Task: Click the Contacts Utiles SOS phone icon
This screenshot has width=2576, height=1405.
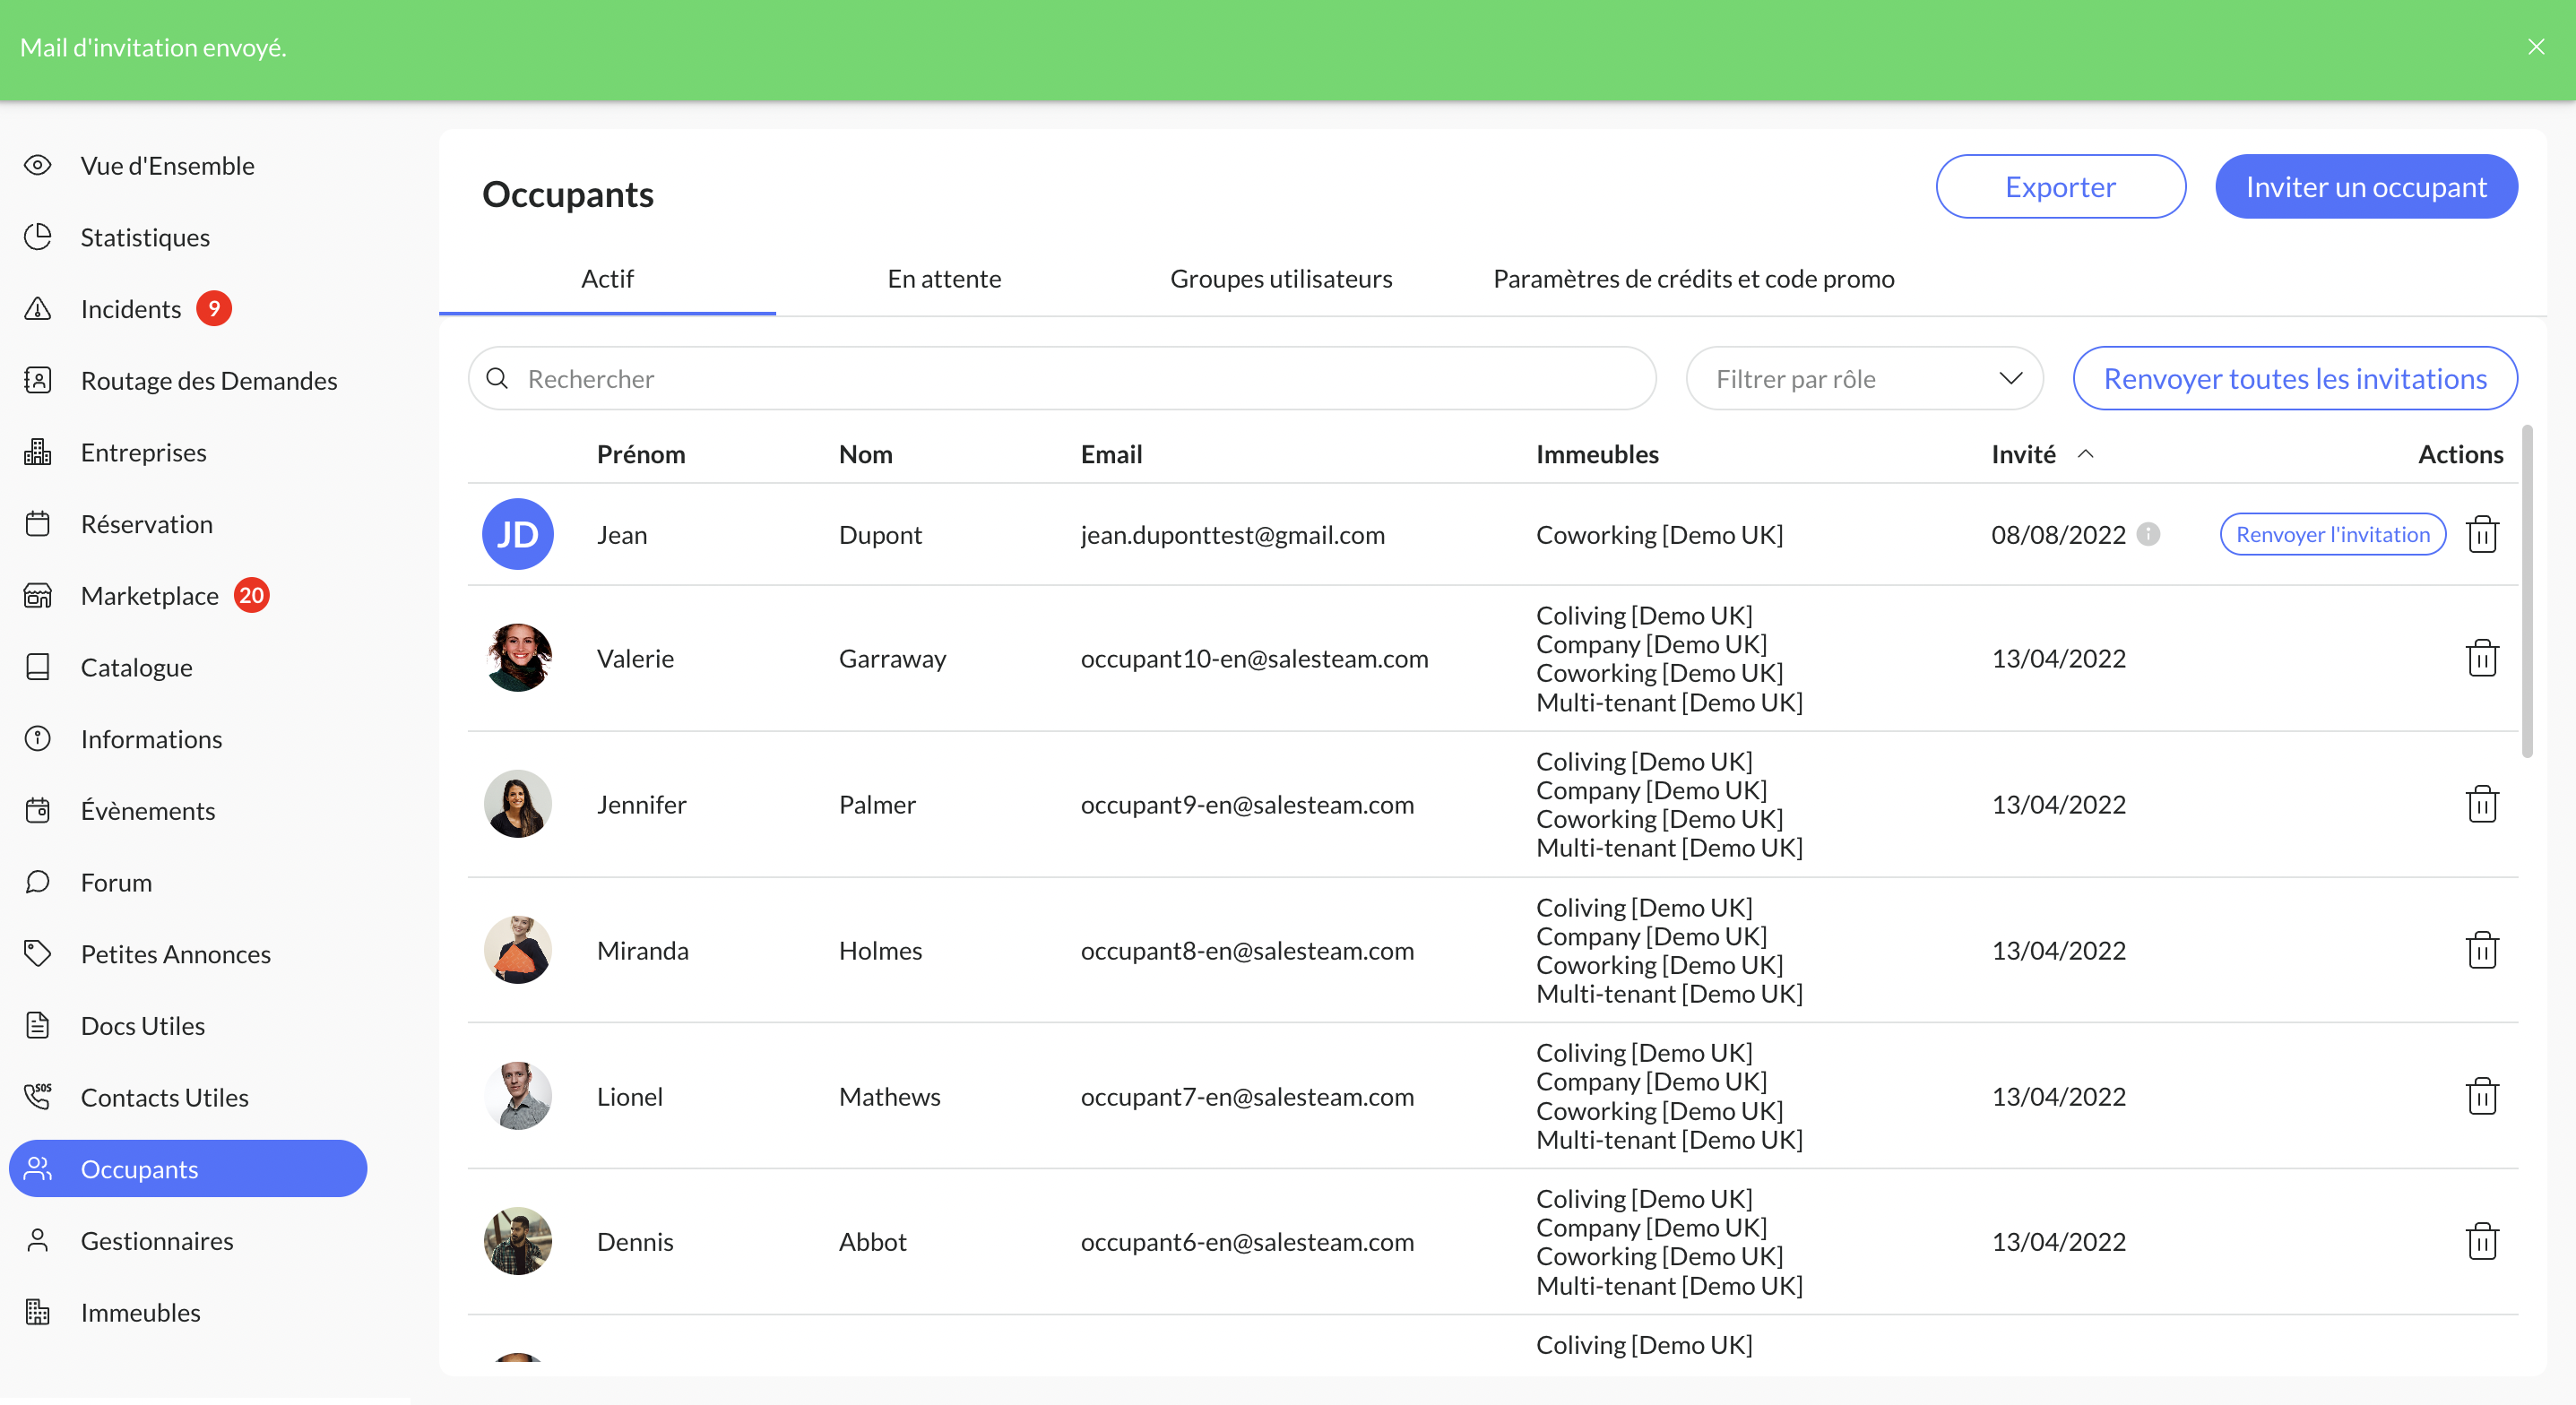Action: coord(38,1097)
